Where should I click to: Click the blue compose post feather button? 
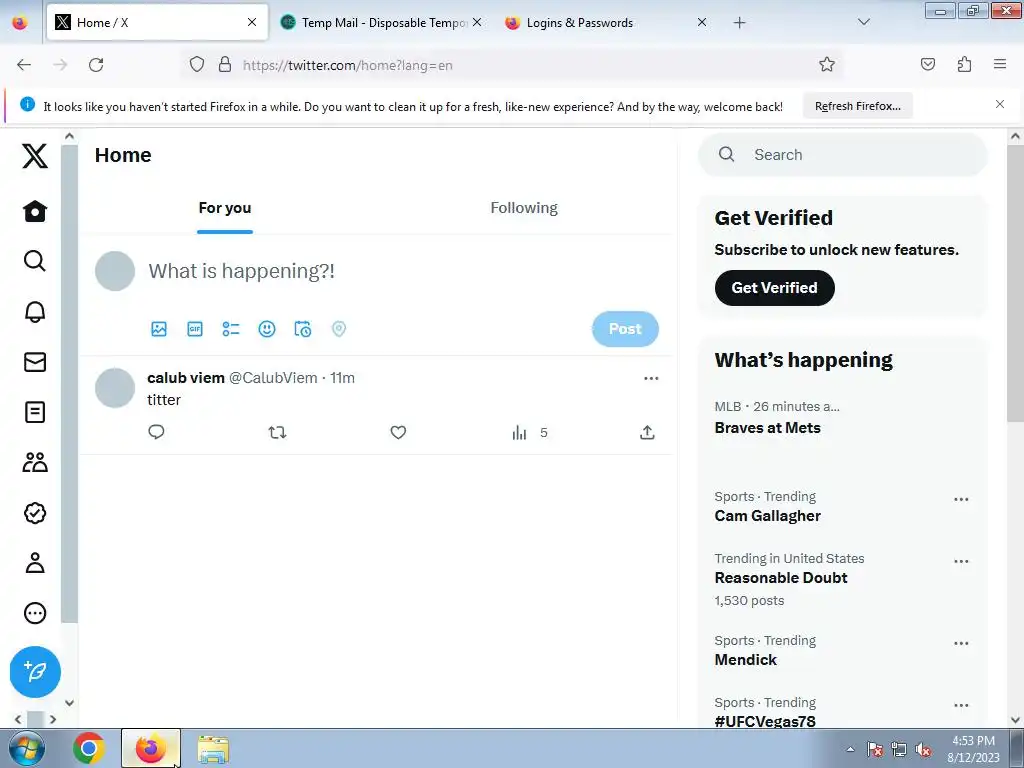(x=35, y=671)
